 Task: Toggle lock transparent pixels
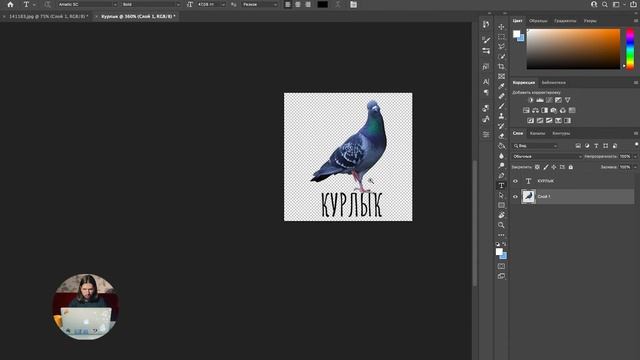pyautogui.click(x=537, y=167)
